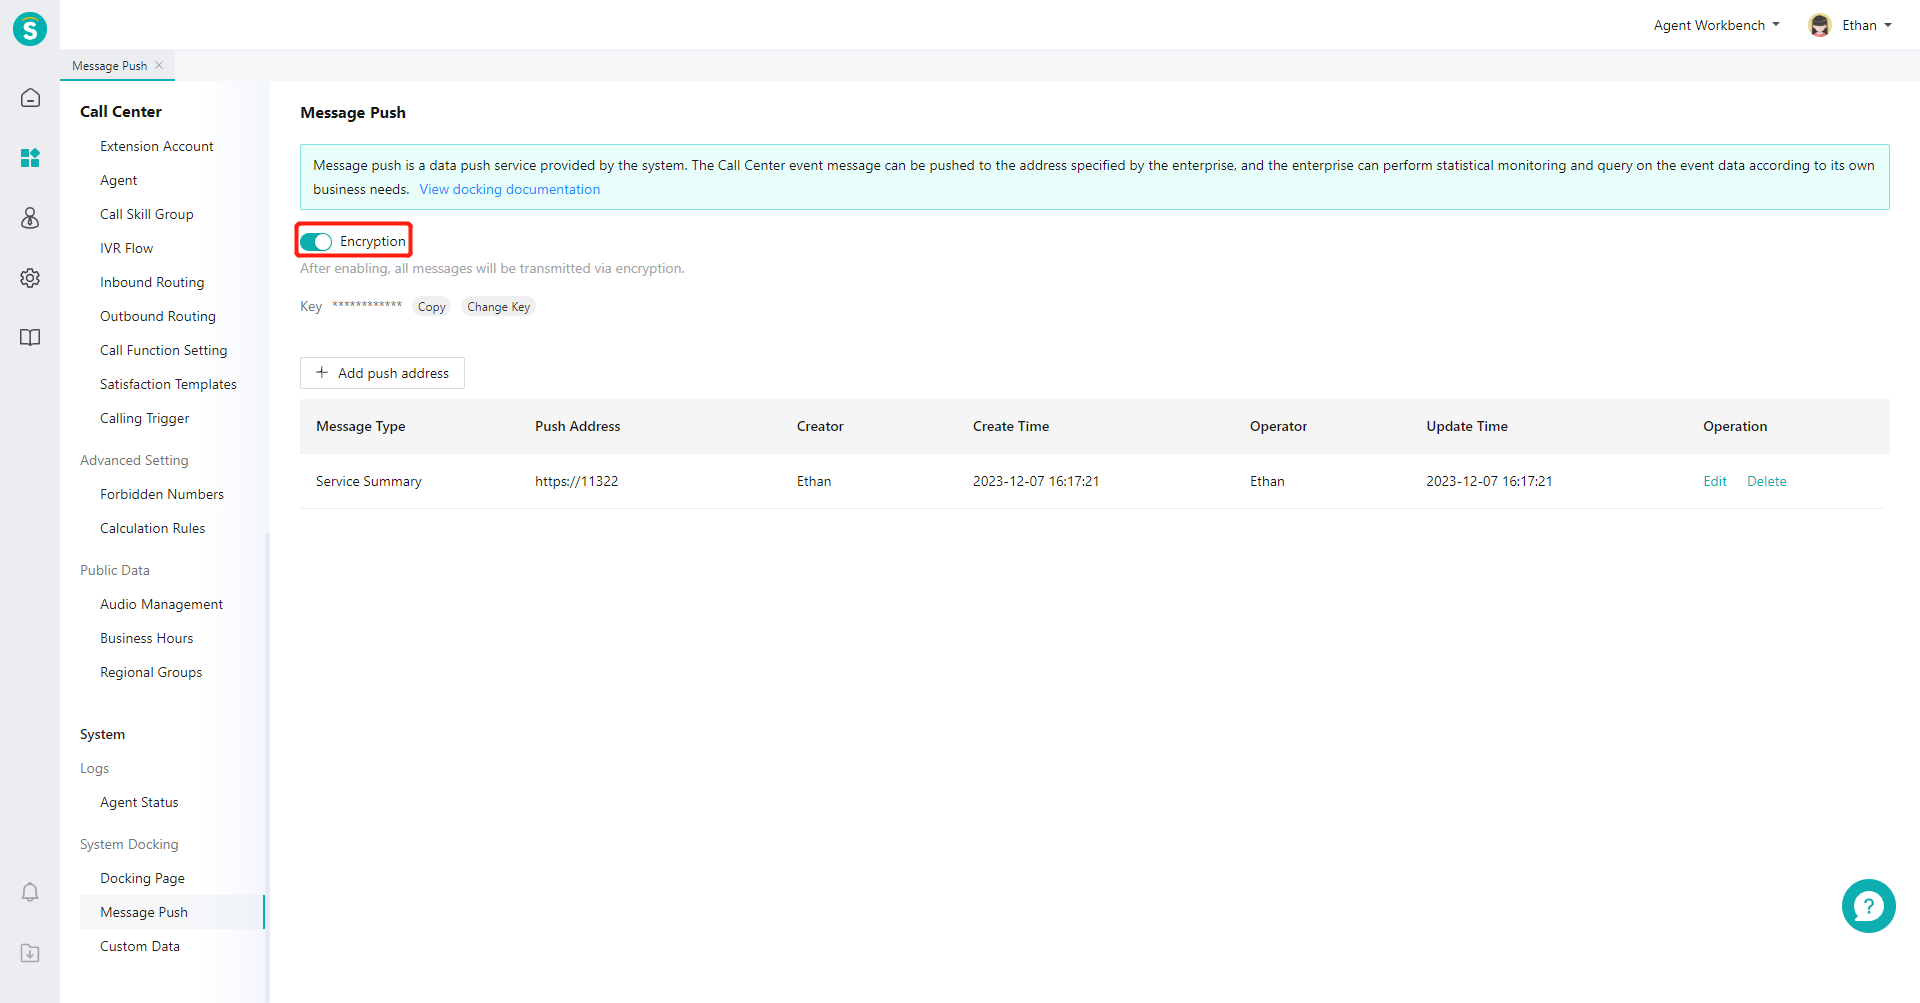Copy the encryption key
The image size is (1920, 1003).
click(x=432, y=307)
